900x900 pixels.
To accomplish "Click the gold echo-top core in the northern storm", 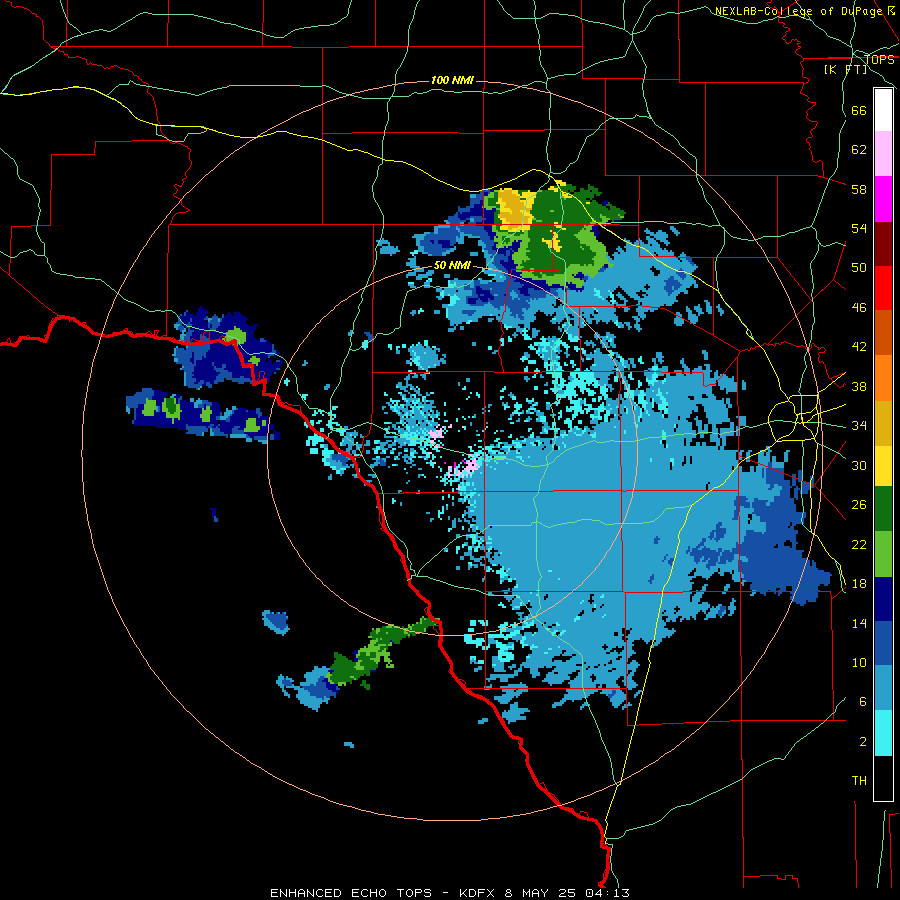I will pos(515,210).
